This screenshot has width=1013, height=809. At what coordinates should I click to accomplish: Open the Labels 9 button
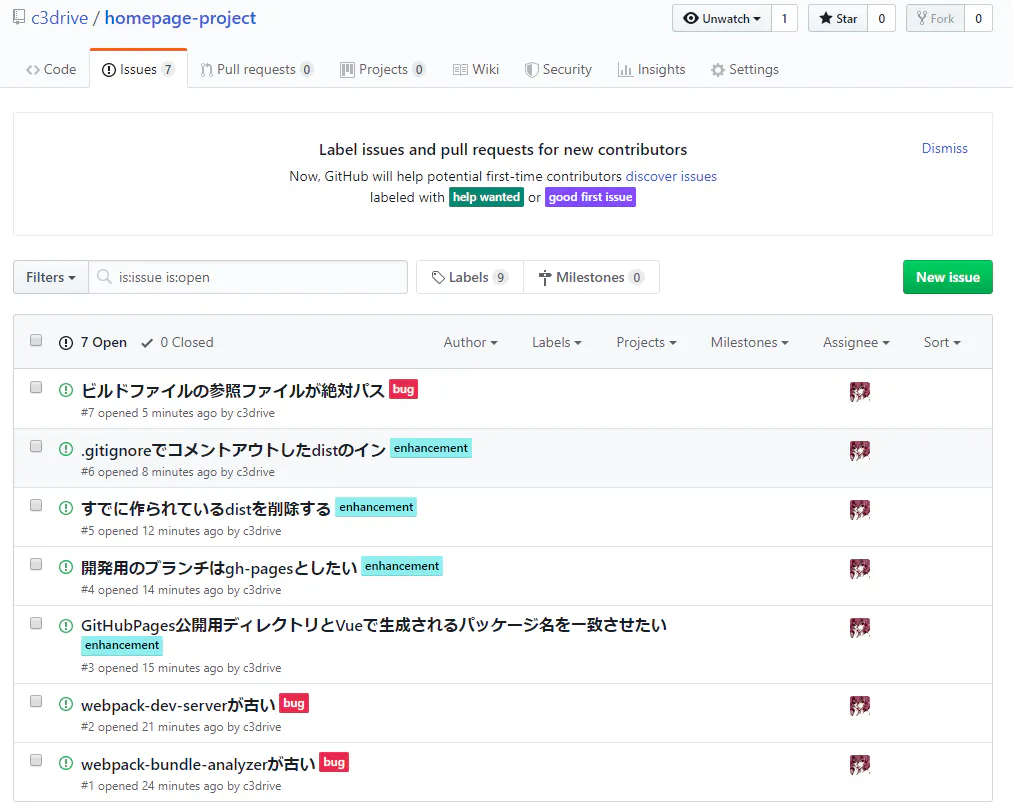pos(470,277)
